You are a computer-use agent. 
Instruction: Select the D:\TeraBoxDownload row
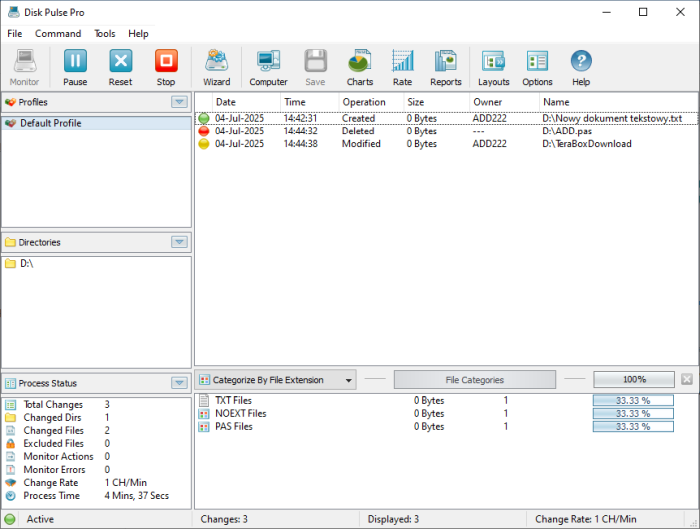coord(446,144)
